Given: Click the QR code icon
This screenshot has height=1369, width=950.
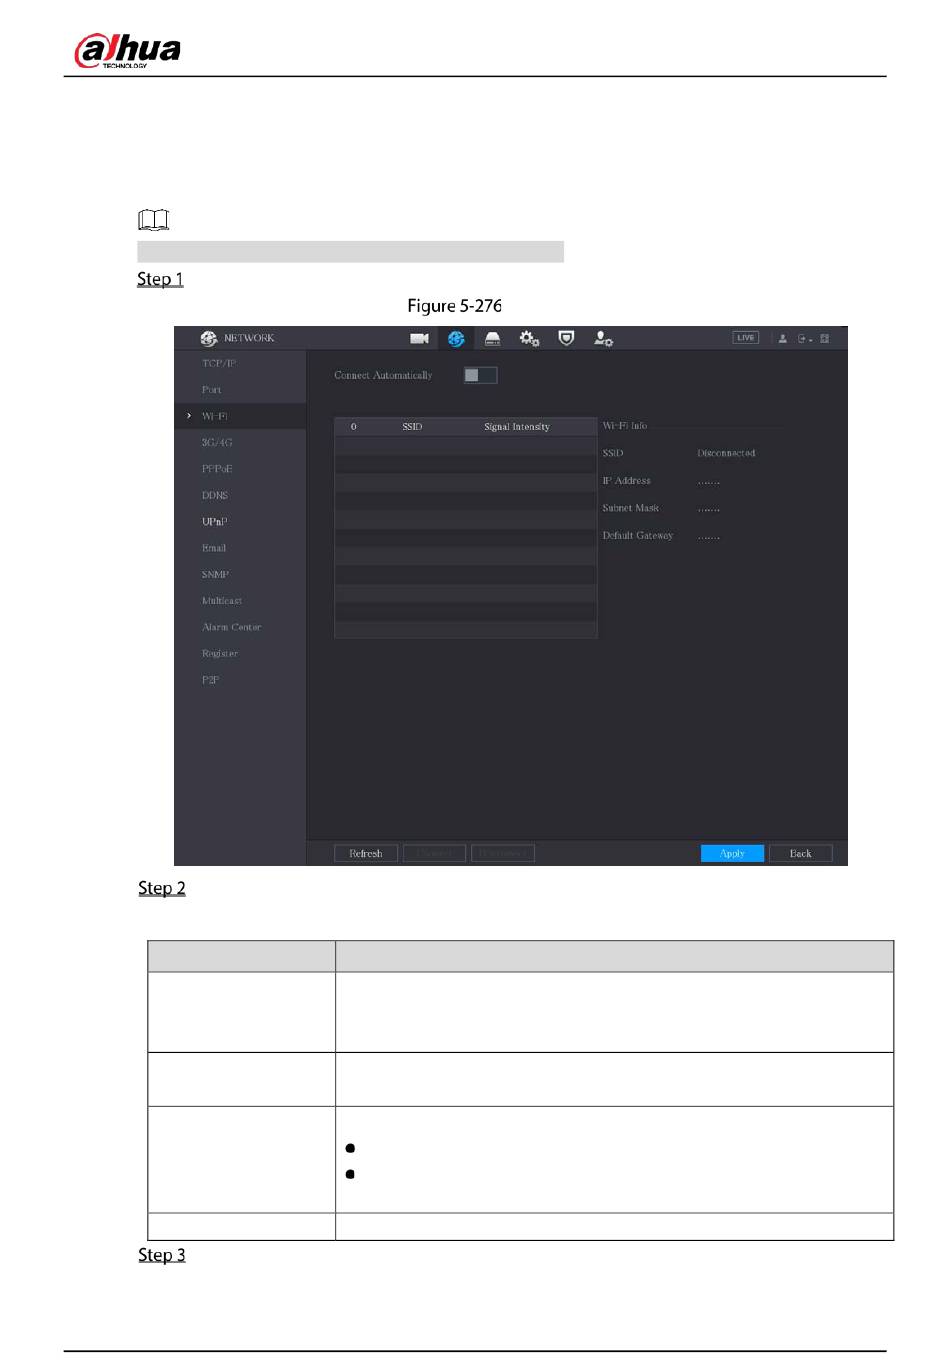Looking at the screenshot, I should [825, 339].
